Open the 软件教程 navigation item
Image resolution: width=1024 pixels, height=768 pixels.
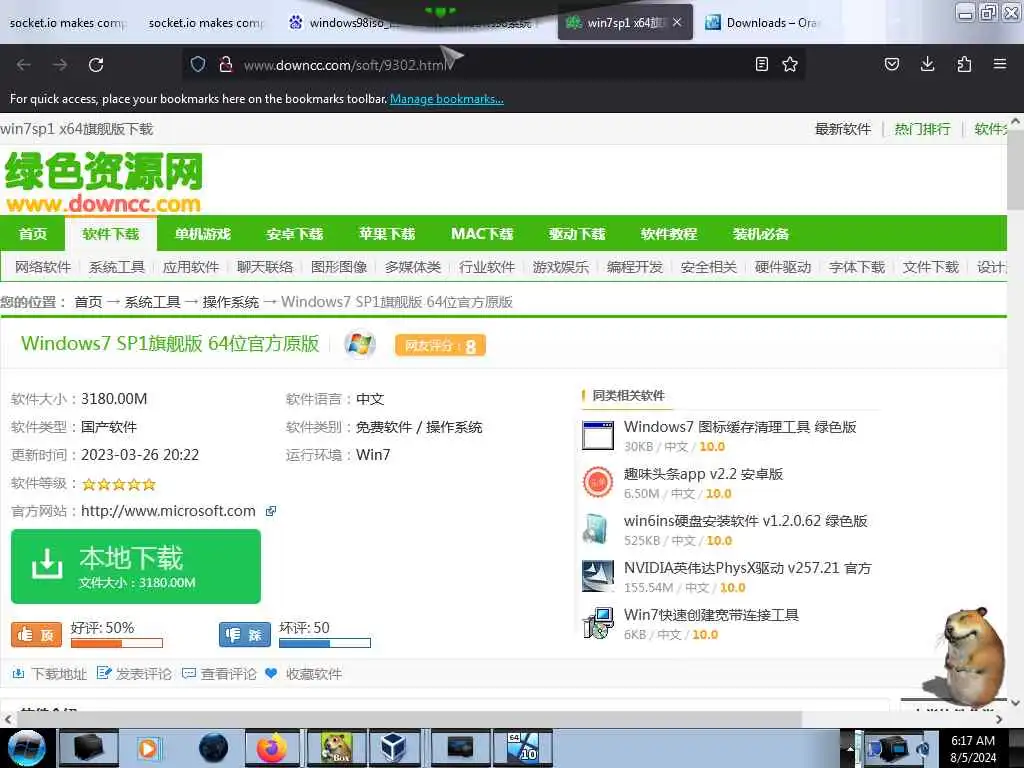[x=669, y=234]
